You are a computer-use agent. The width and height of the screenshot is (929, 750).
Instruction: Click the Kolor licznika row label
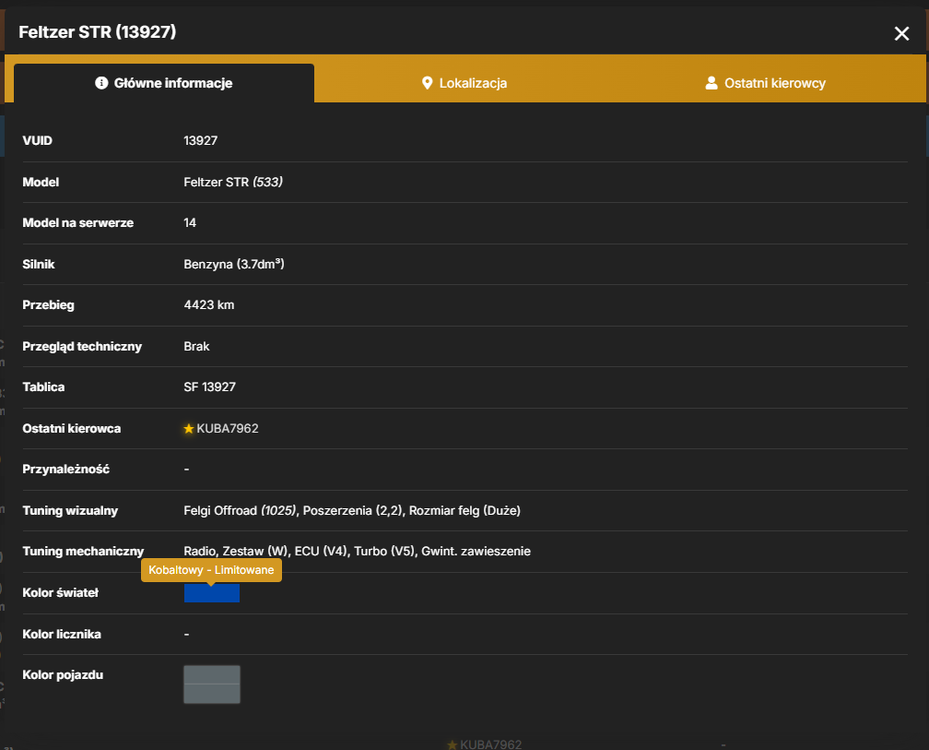click(62, 634)
